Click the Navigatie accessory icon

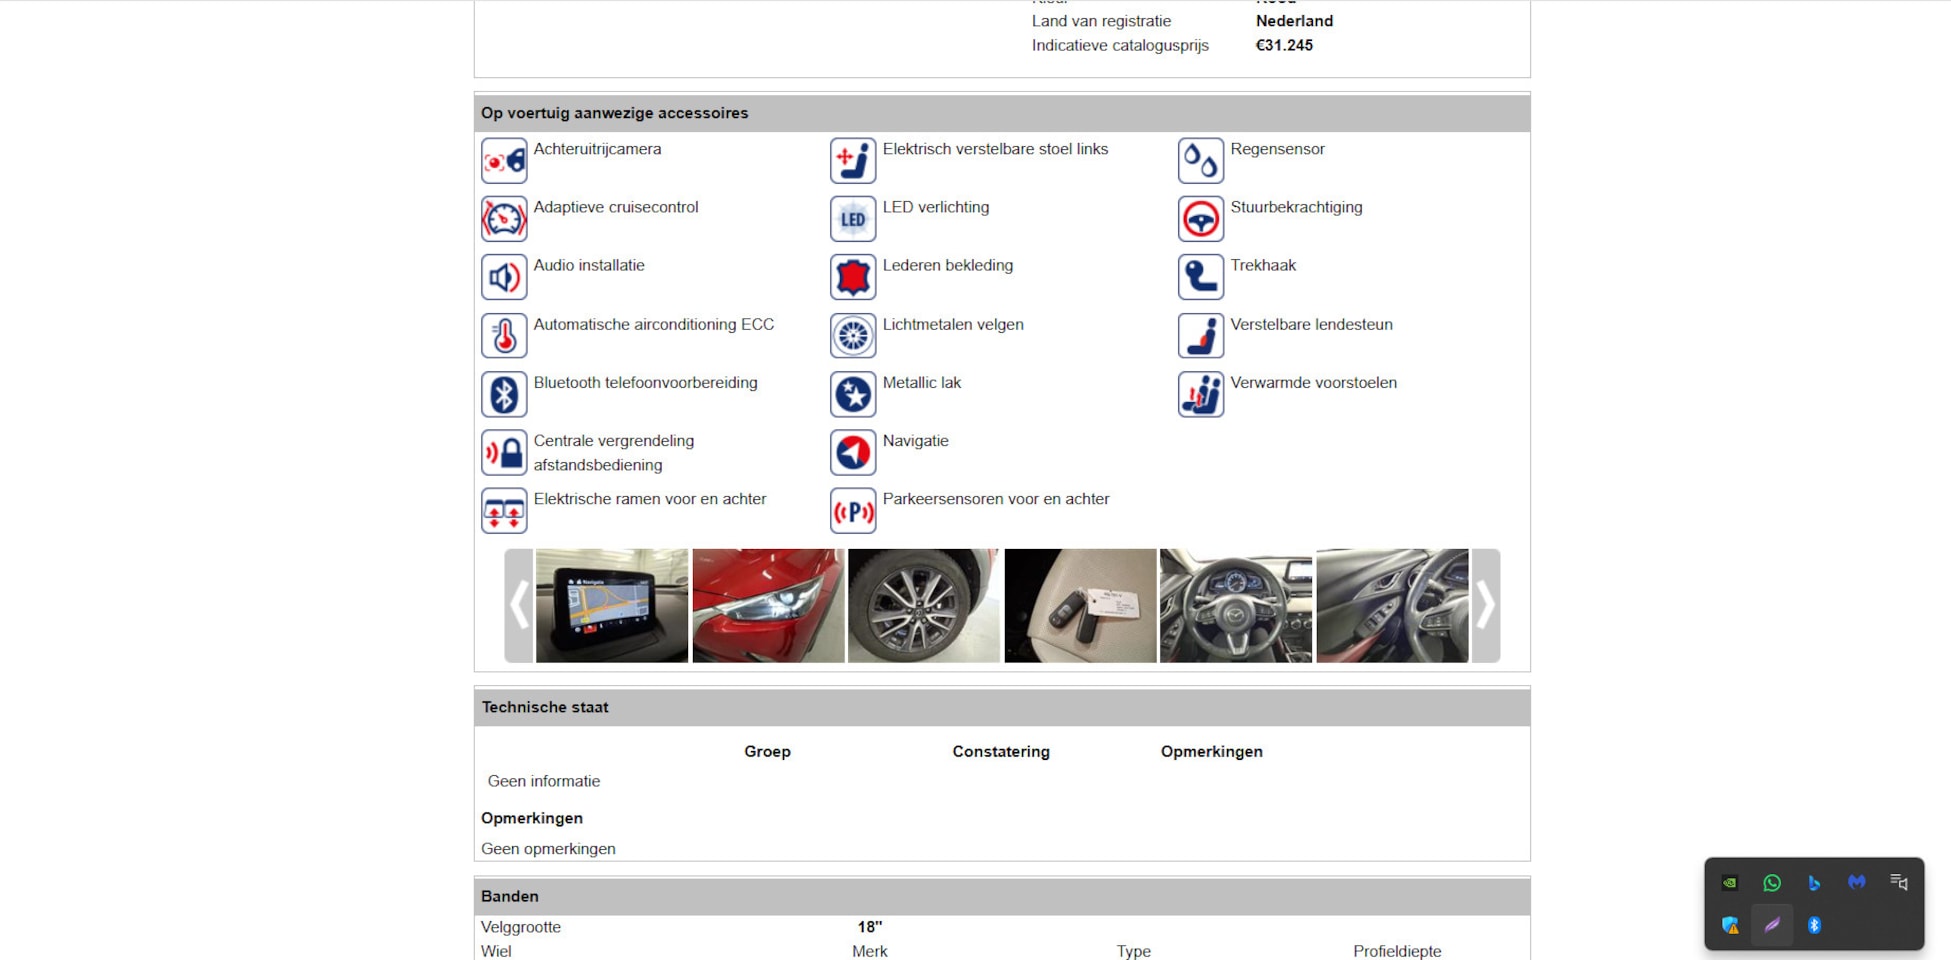tap(853, 453)
